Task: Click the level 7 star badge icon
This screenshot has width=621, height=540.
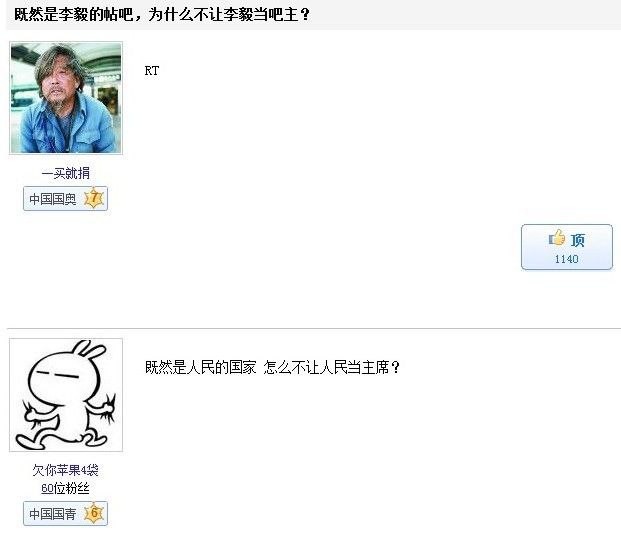Action: pyautogui.click(x=94, y=197)
